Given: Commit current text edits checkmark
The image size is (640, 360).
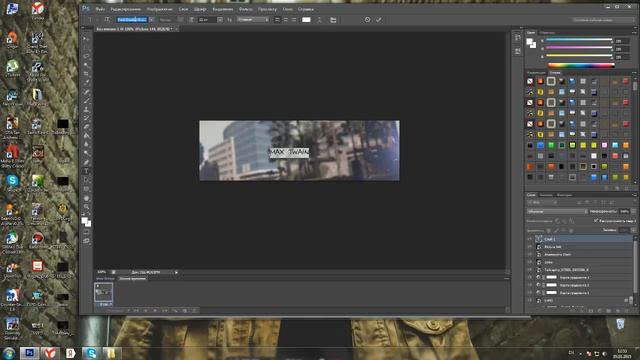Looking at the screenshot, I should (379, 20).
